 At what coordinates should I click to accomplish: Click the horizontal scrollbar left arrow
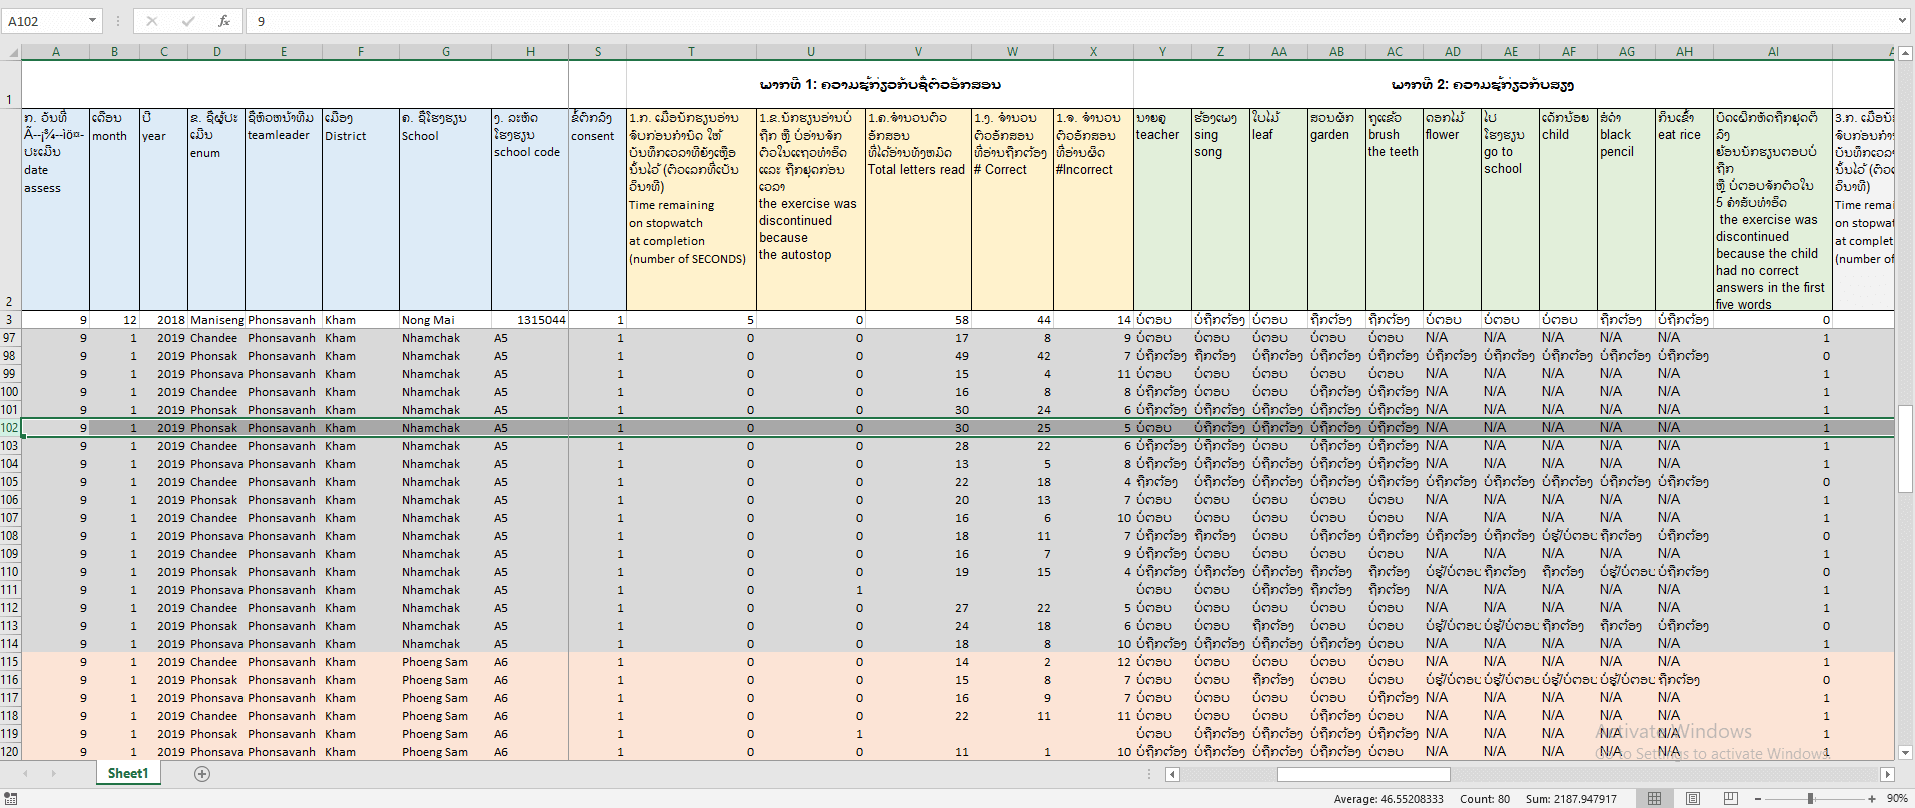tap(1173, 774)
